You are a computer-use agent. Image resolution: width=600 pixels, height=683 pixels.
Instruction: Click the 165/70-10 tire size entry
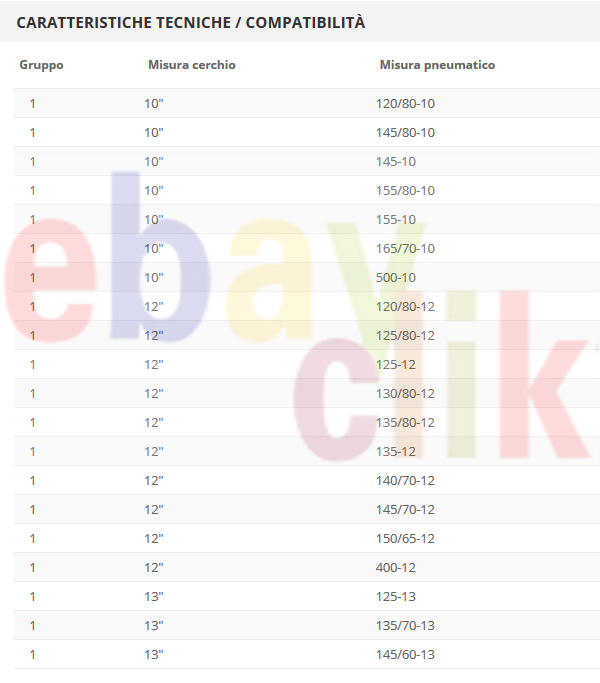[x=405, y=248]
